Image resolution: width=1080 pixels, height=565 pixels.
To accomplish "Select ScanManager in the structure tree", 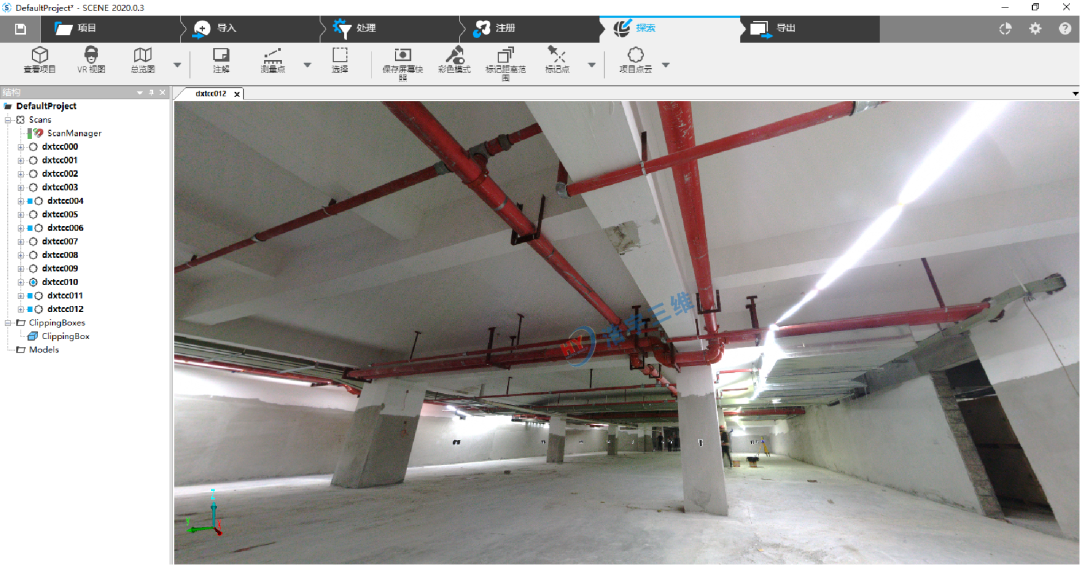I will point(73,133).
